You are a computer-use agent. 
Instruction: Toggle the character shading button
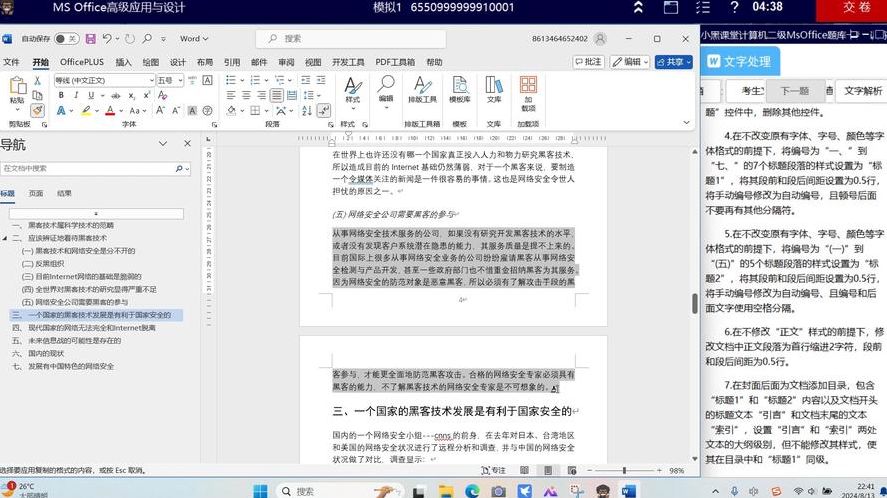pyautogui.click(x=192, y=110)
